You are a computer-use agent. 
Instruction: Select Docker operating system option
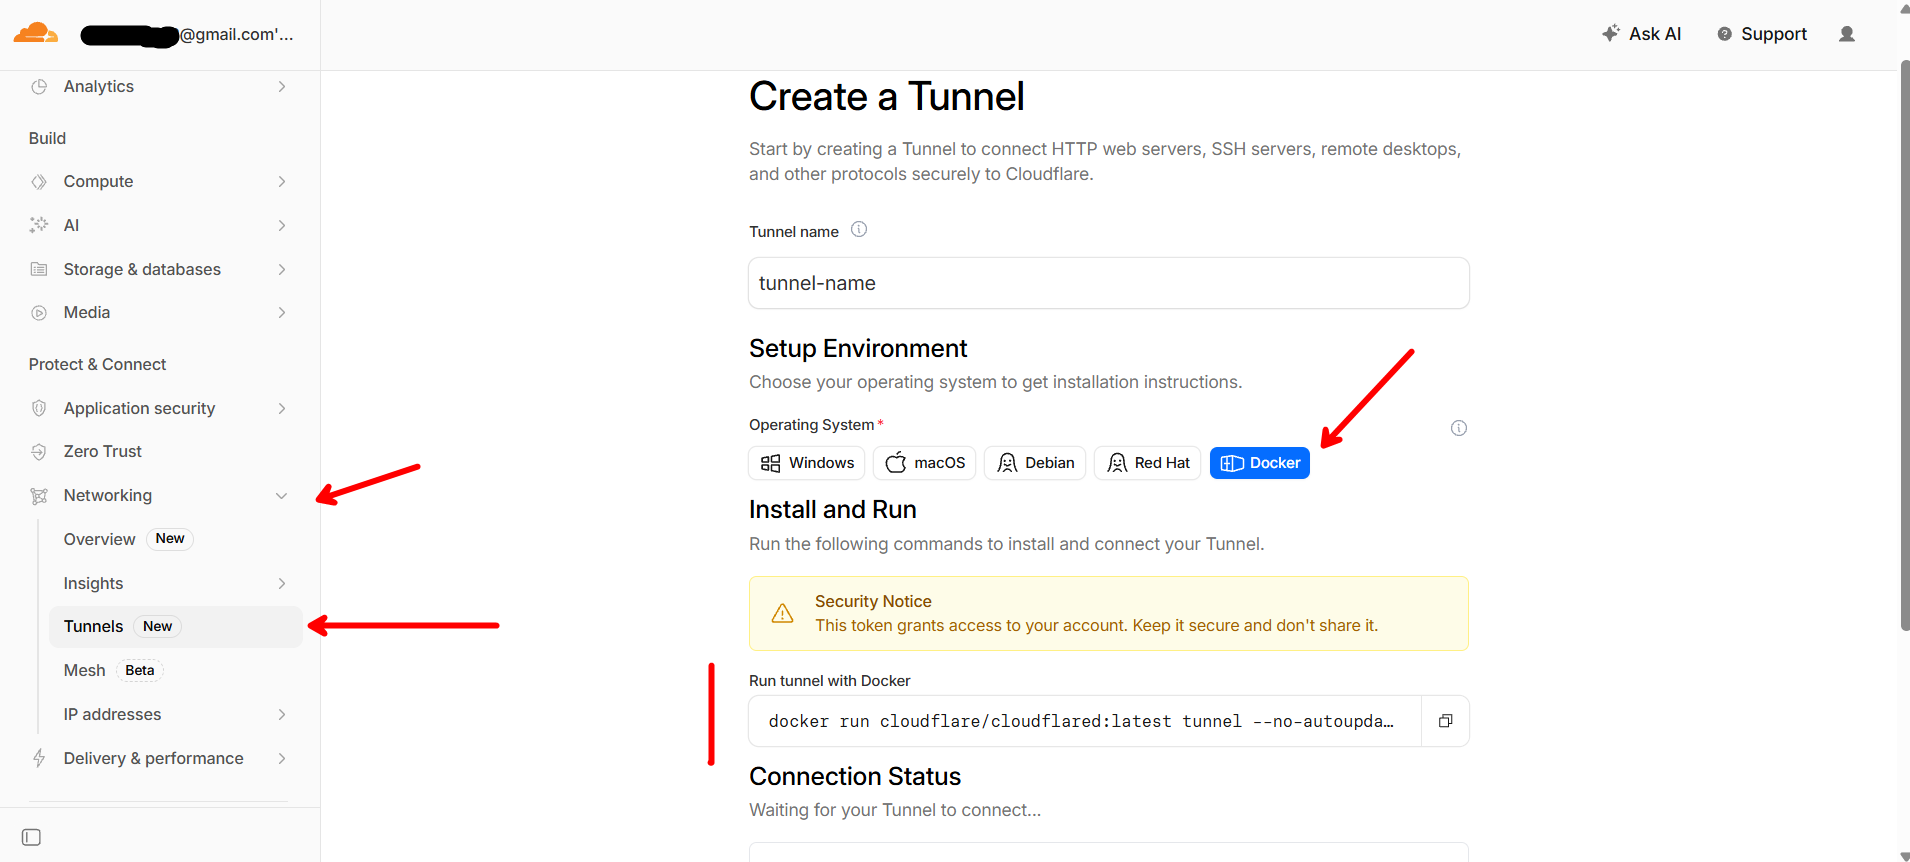point(1260,463)
